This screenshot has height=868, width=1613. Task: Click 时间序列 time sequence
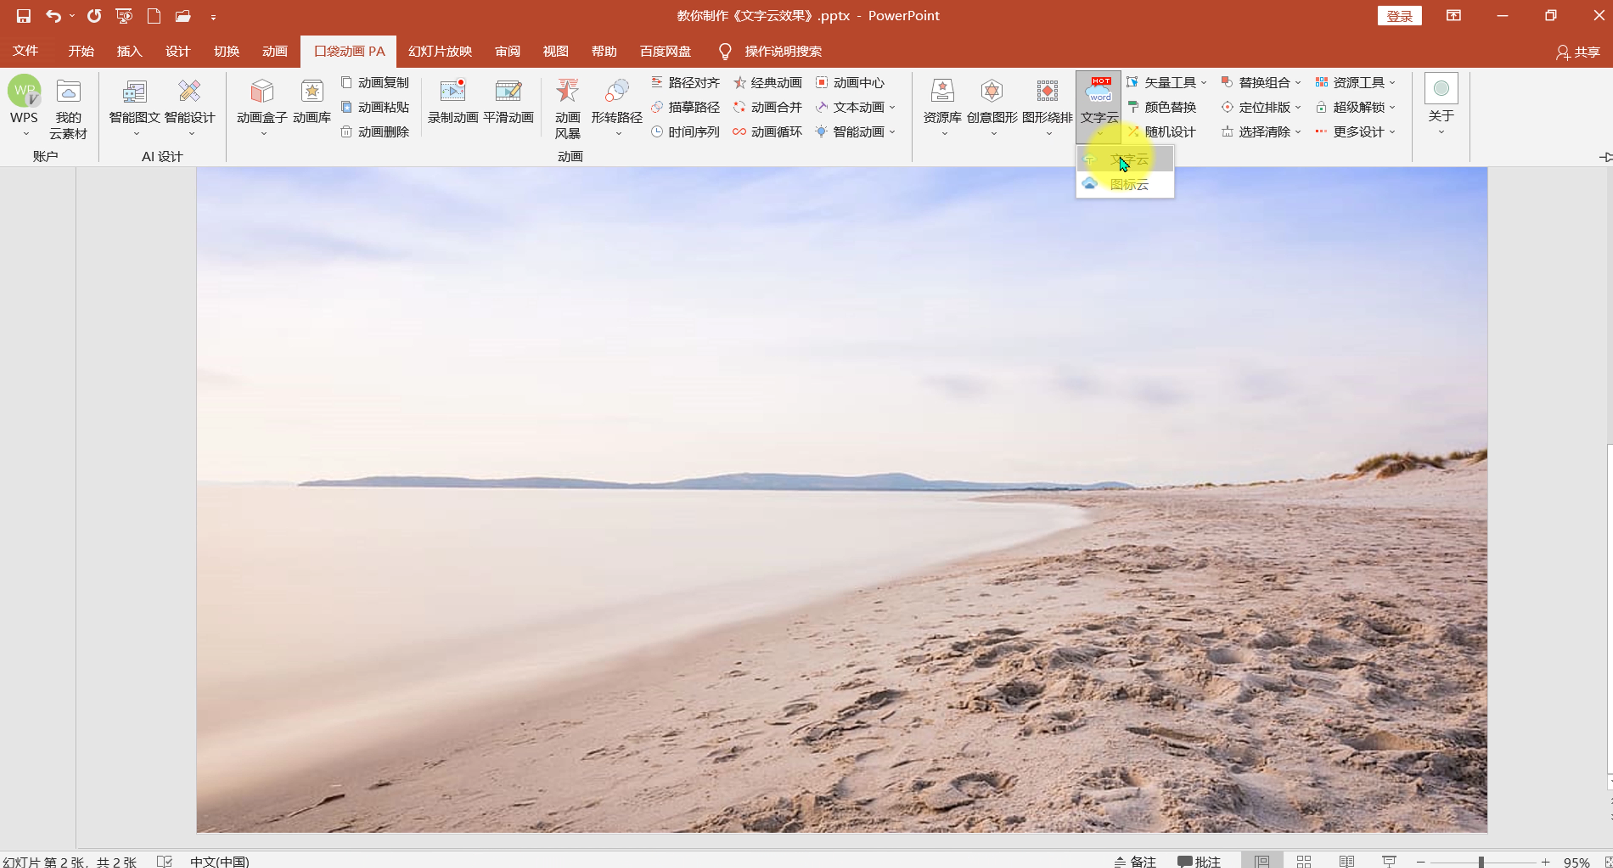pyautogui.click(x=686, y=132)
